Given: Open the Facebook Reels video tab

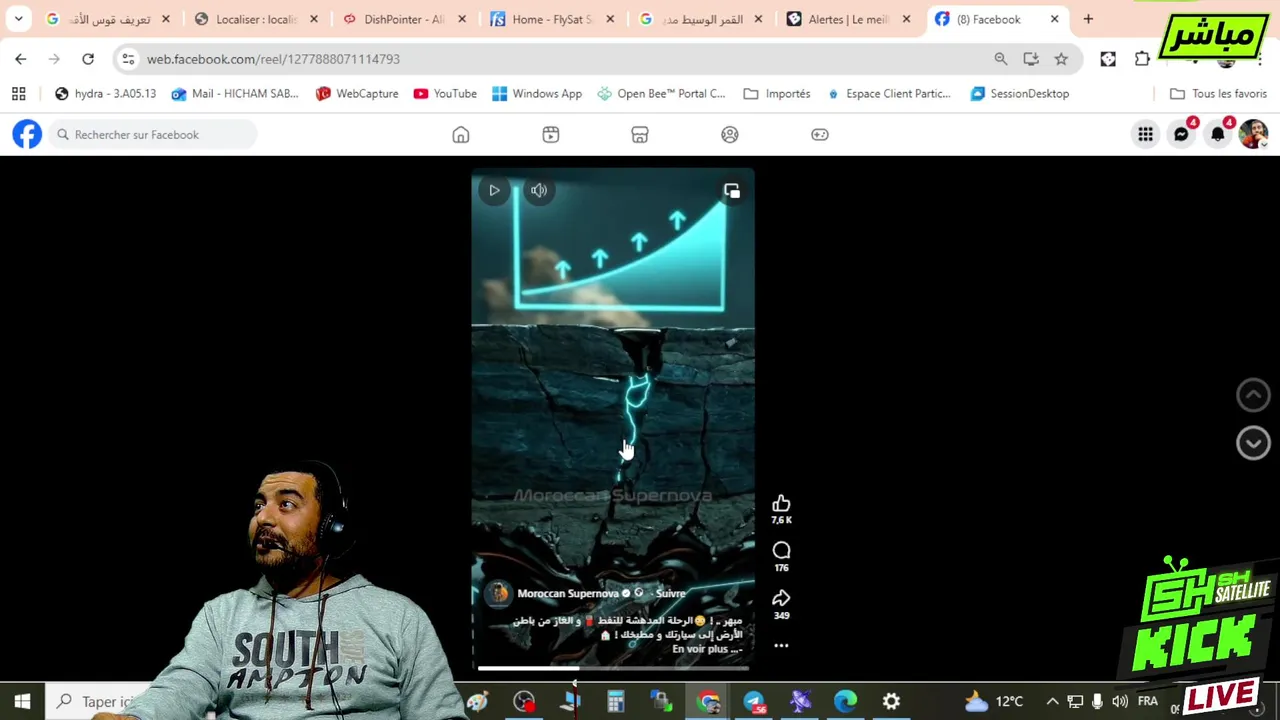Looking at the screenshot, I should [551, 135].
